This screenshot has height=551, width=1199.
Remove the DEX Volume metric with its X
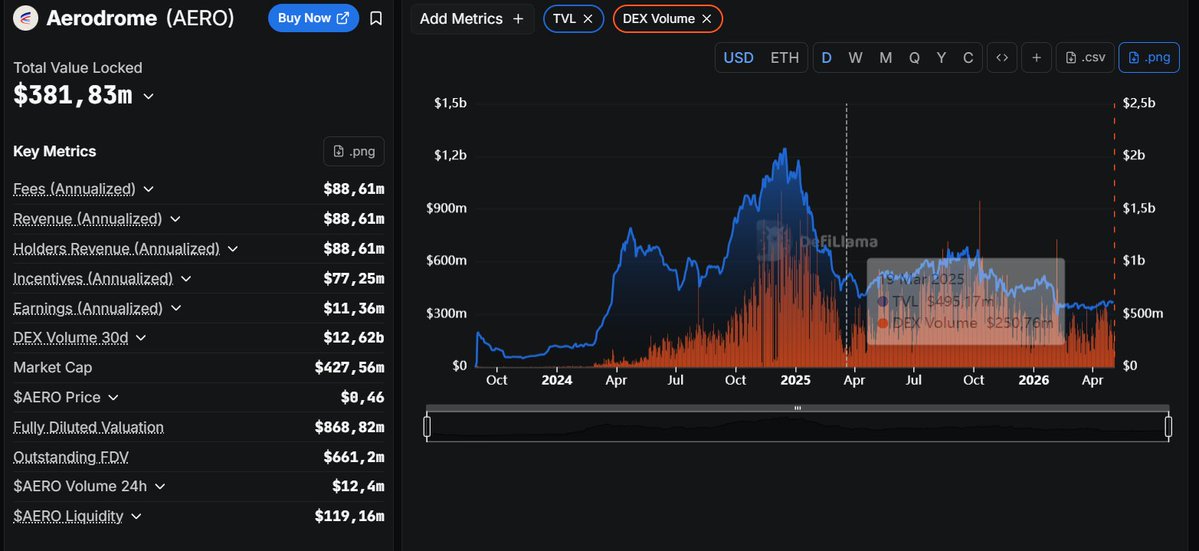point(707,19)
